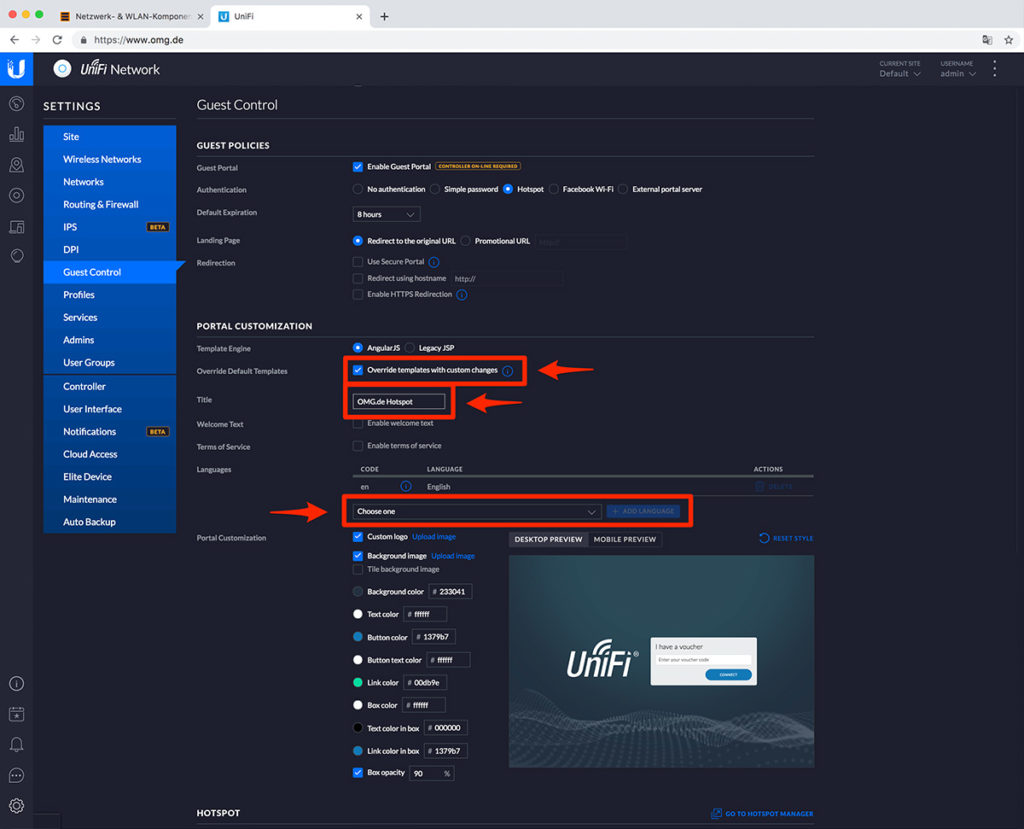
Task: Click the browser forward arrow
Action: 36,40
